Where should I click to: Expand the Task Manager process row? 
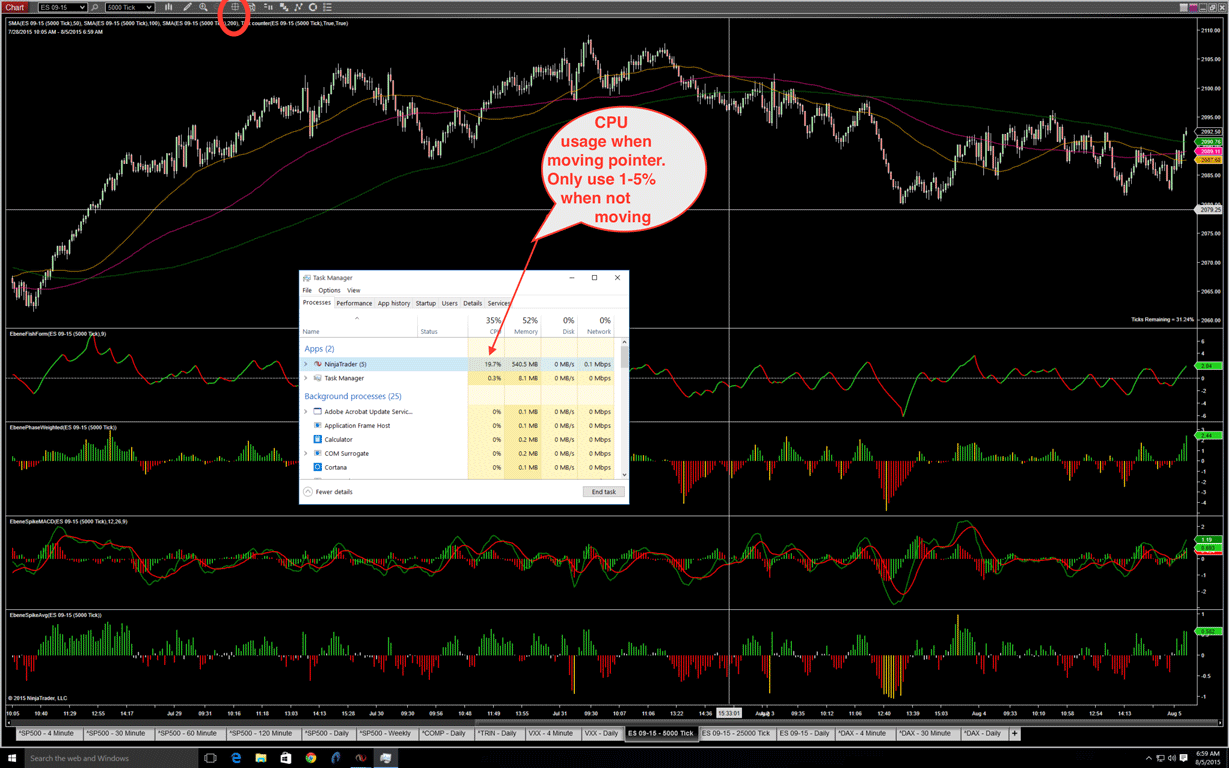coord(306,378)
